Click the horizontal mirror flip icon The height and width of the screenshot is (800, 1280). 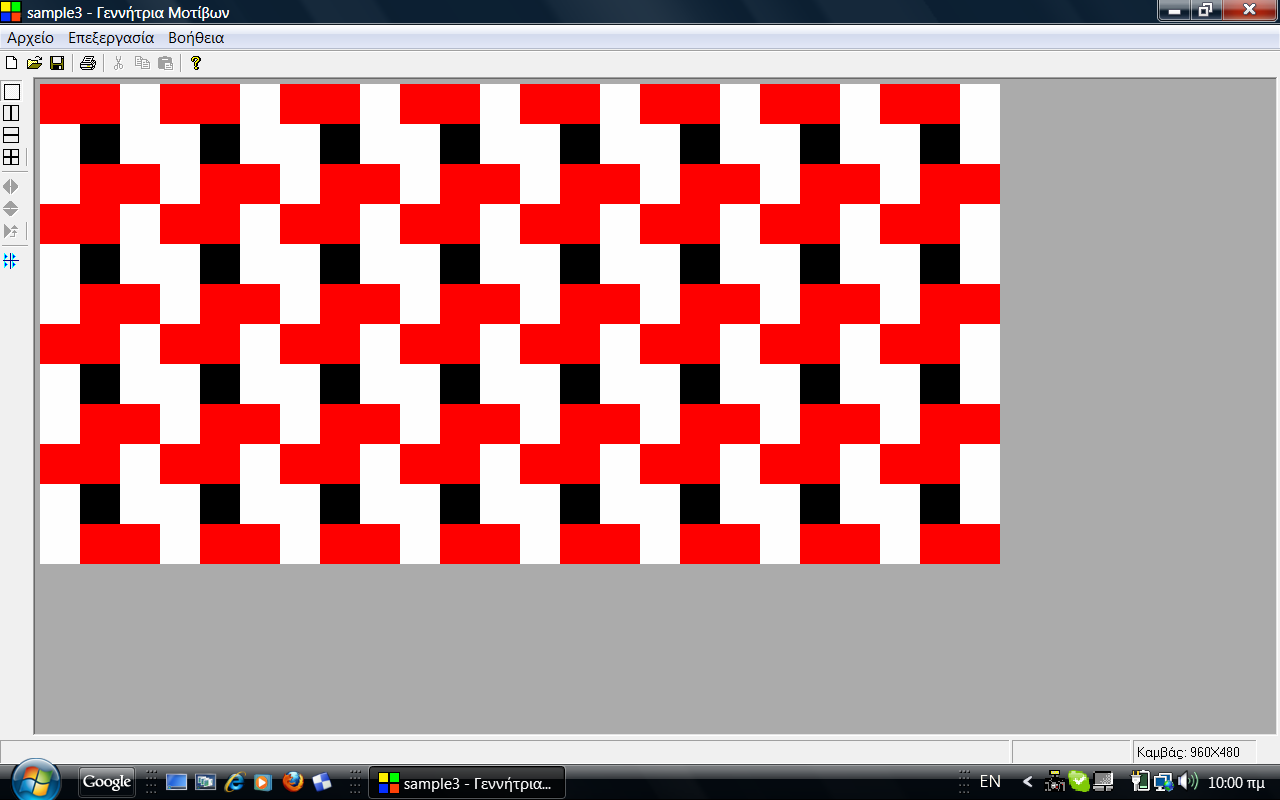click(x=11, y=187)
